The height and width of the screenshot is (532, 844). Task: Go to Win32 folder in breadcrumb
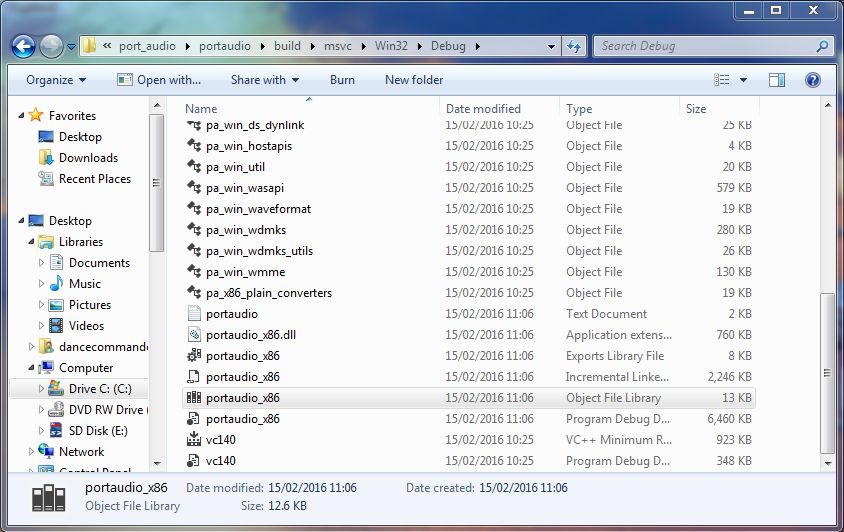[x=391, y=46]
